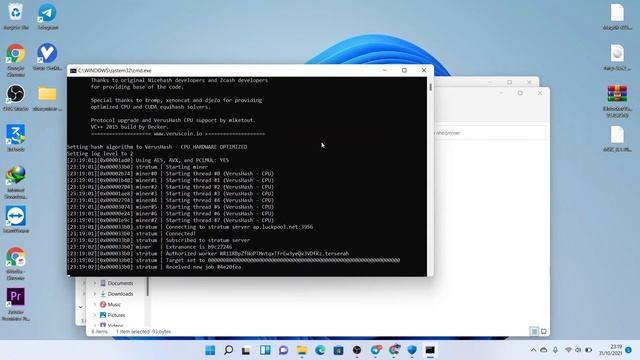Open the Wi-Fi network tray icon
Screen dimensions: 640x360
[x=568, y=350]
